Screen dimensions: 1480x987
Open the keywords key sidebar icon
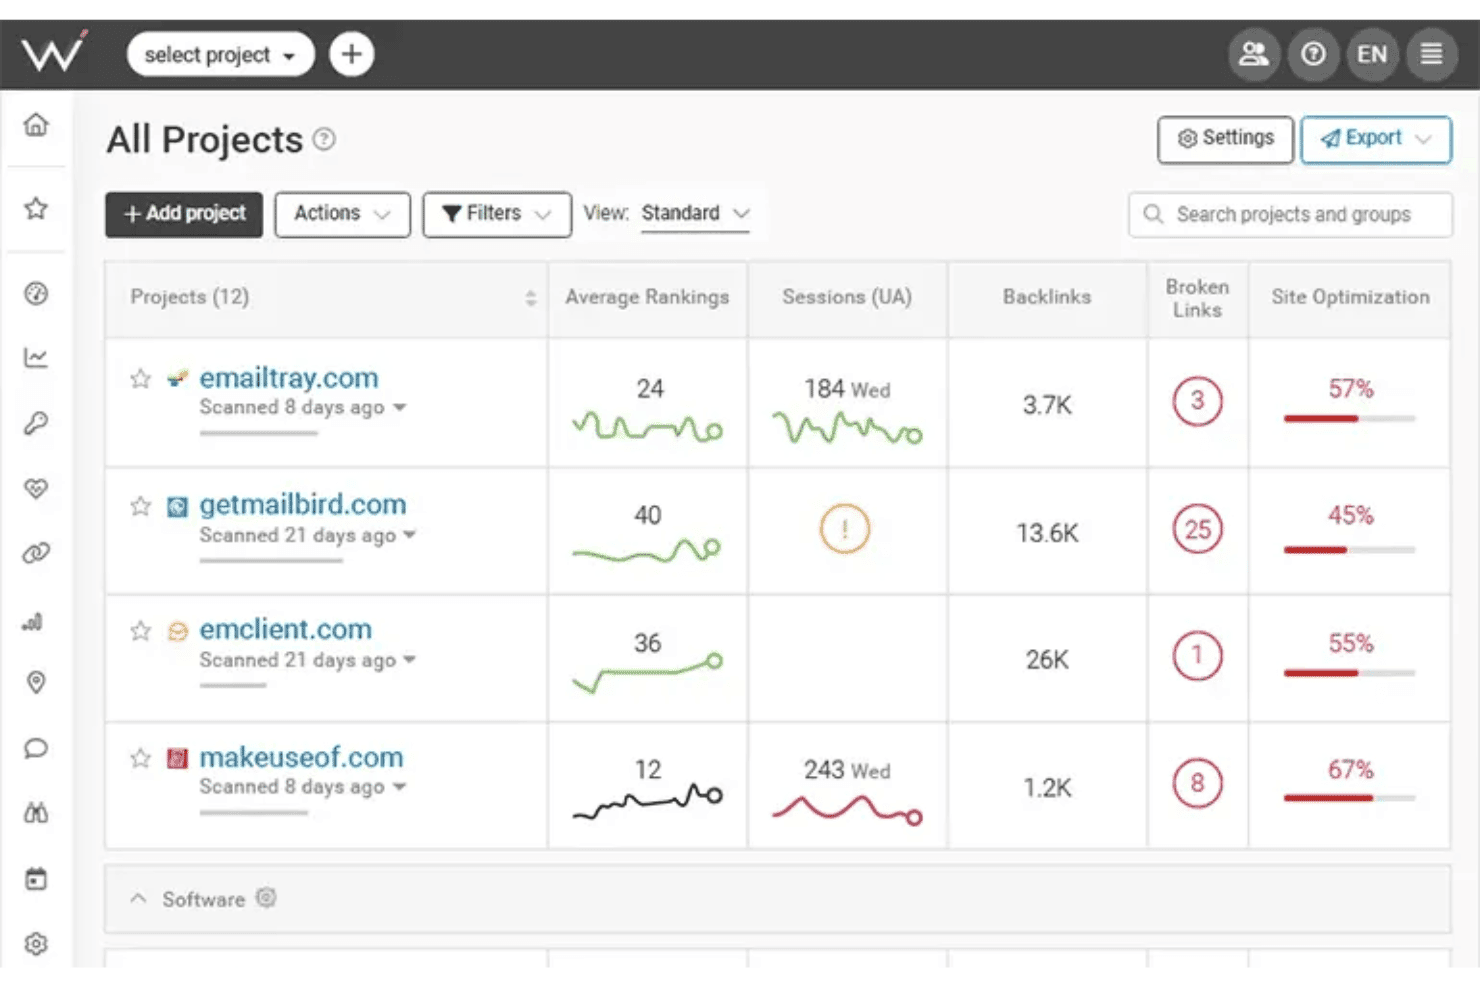coord(36,423)
